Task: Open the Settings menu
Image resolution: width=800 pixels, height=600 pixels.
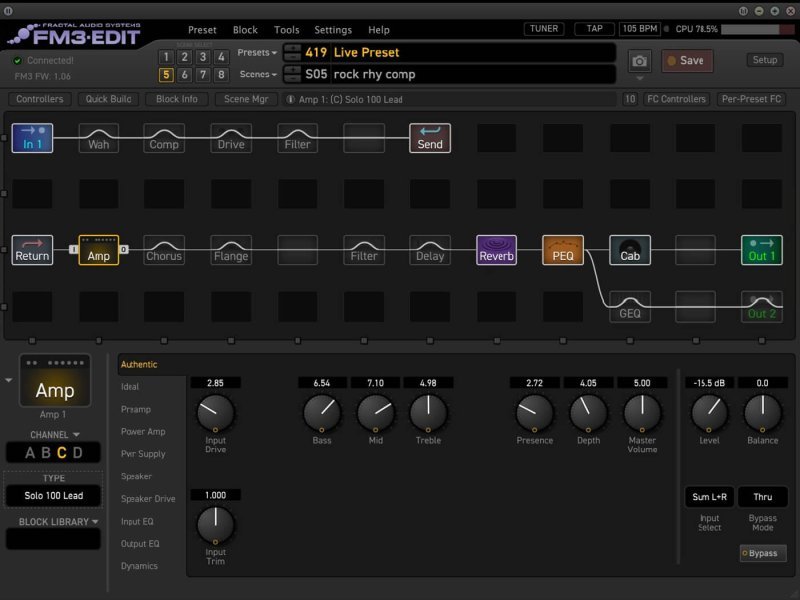Action: point(333,29)
